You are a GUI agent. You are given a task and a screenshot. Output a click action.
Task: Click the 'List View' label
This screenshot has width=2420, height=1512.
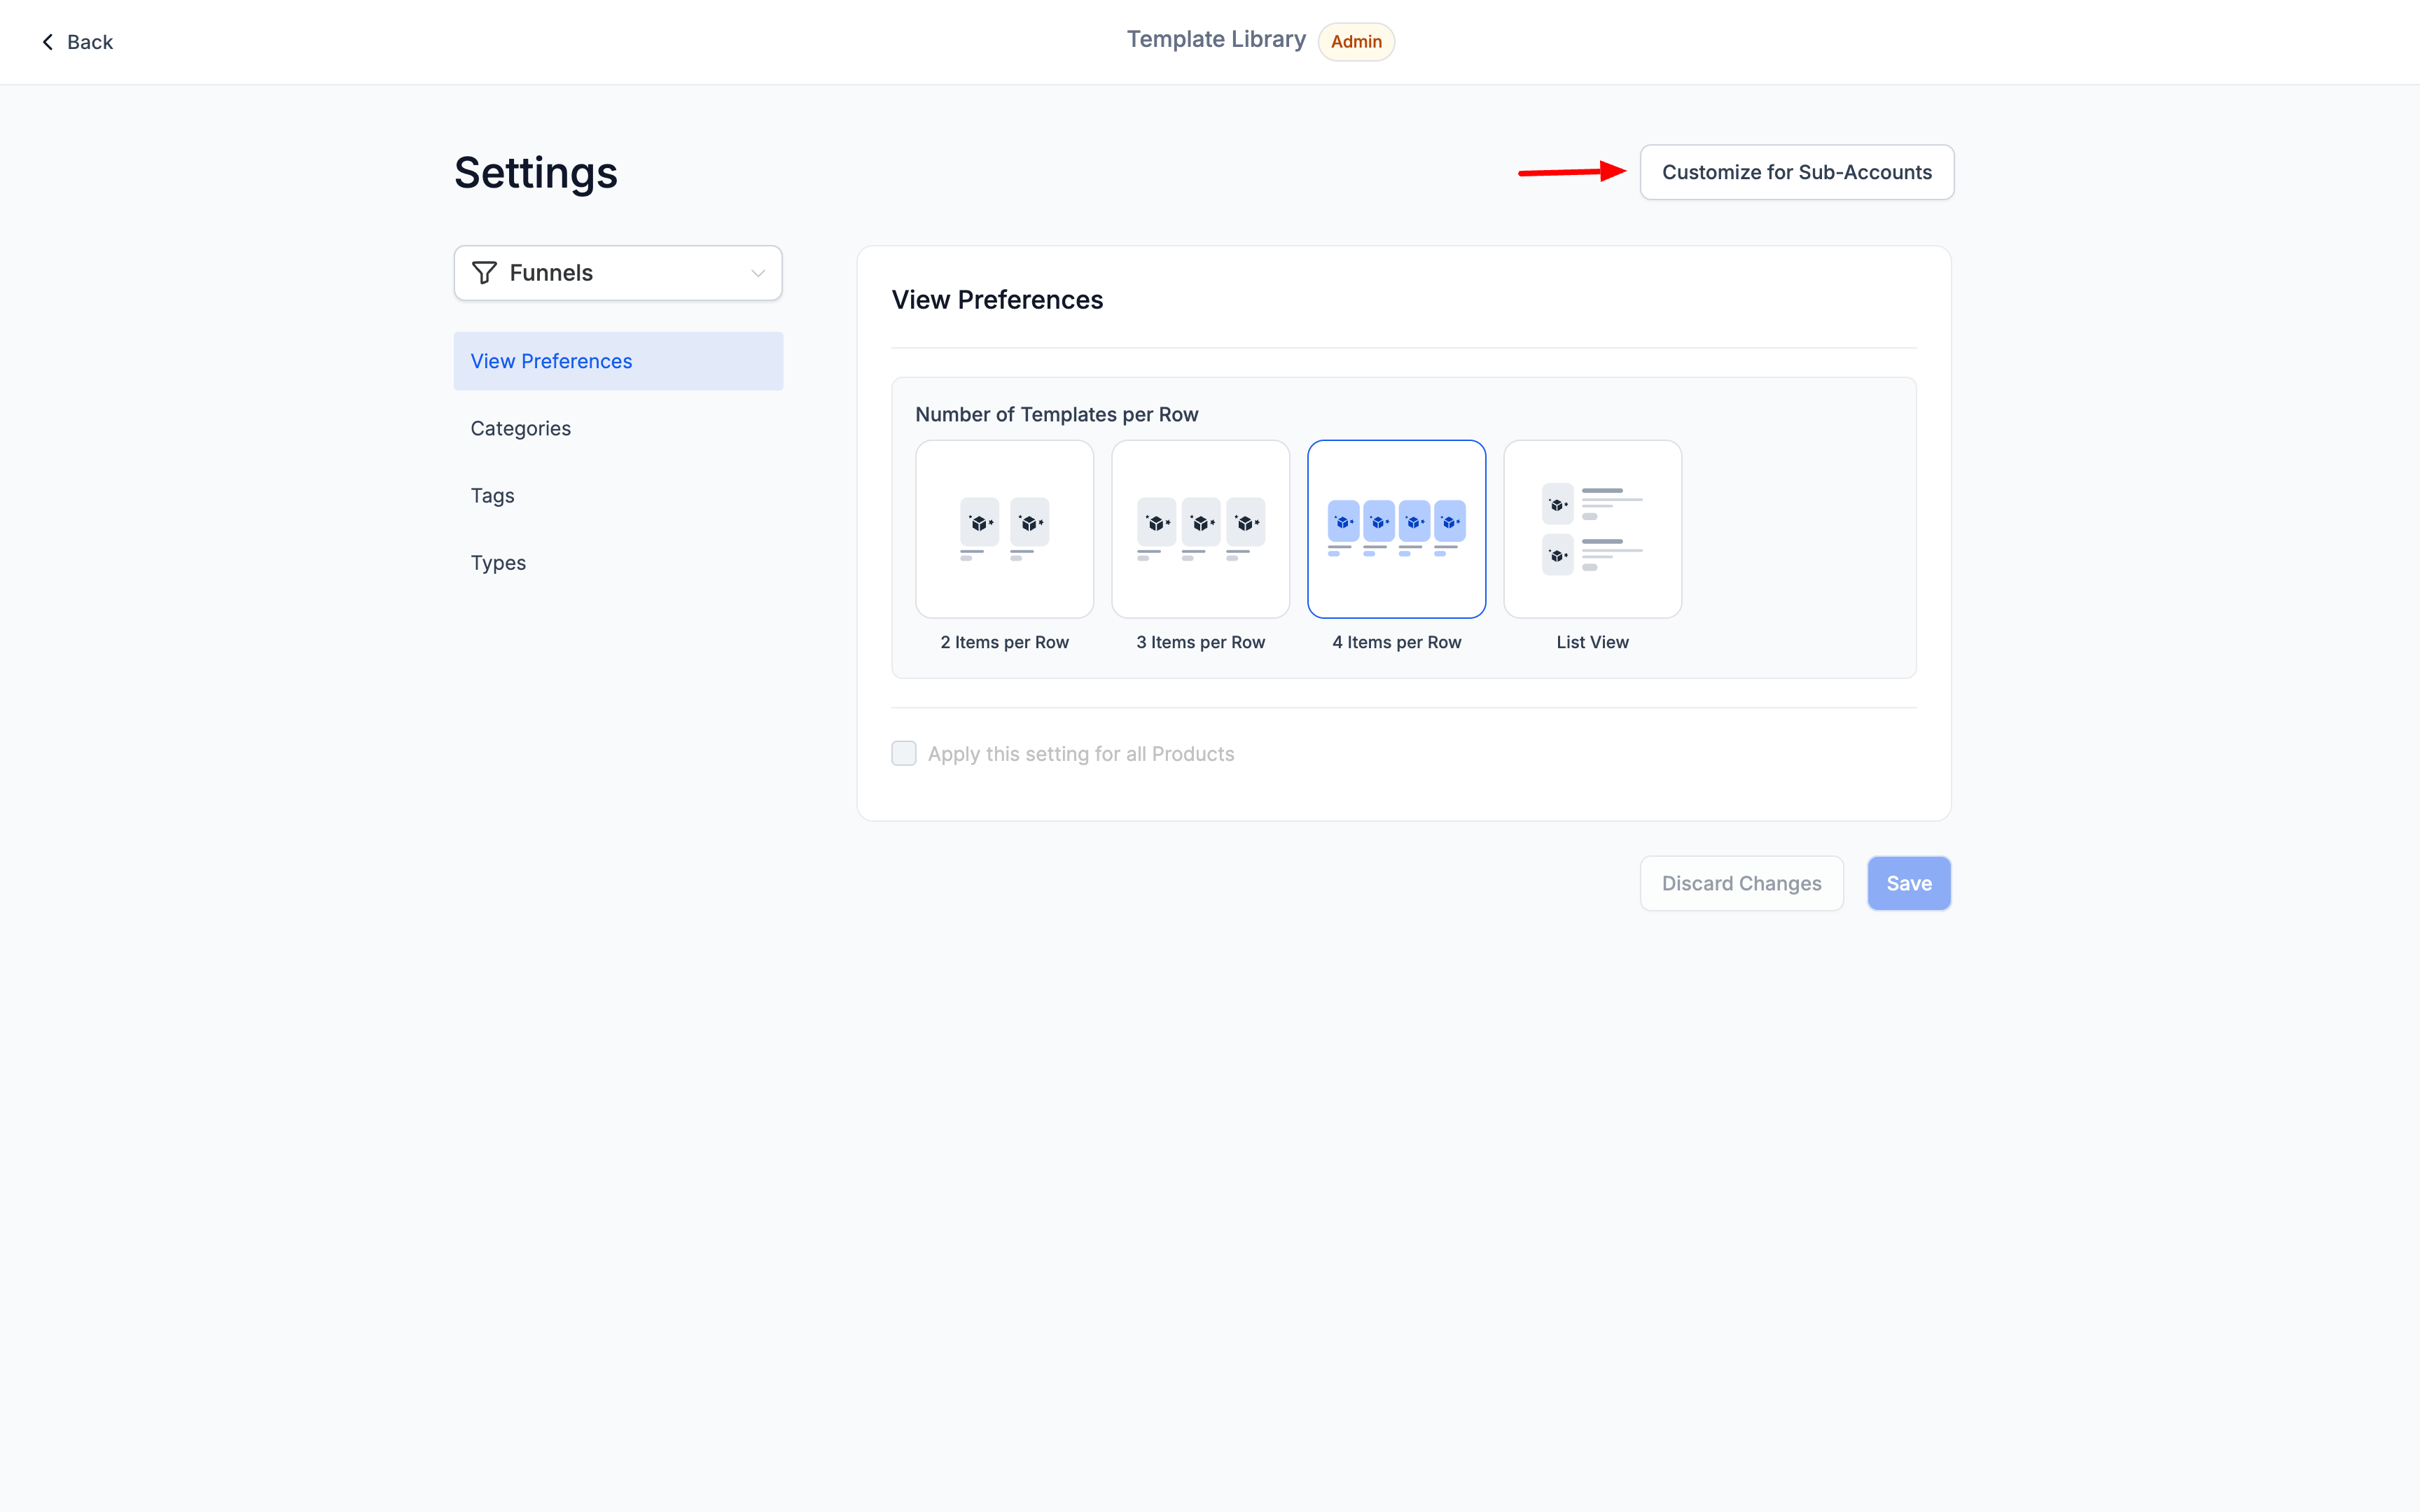point(1592,642)
